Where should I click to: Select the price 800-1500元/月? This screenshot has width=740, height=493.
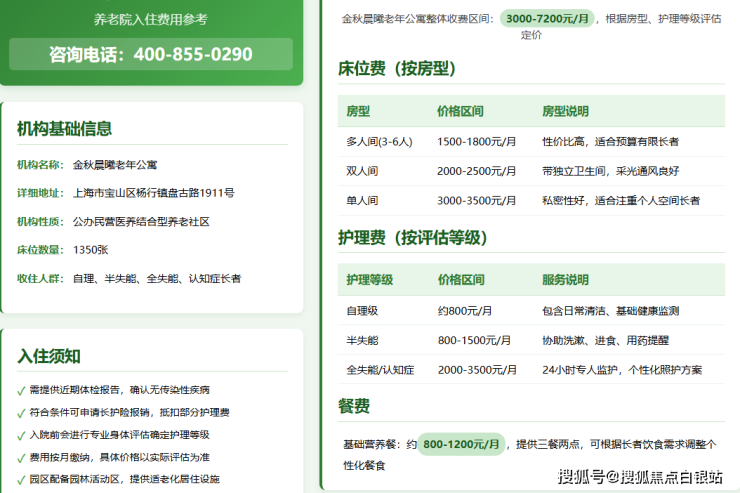tap(474, 341)
